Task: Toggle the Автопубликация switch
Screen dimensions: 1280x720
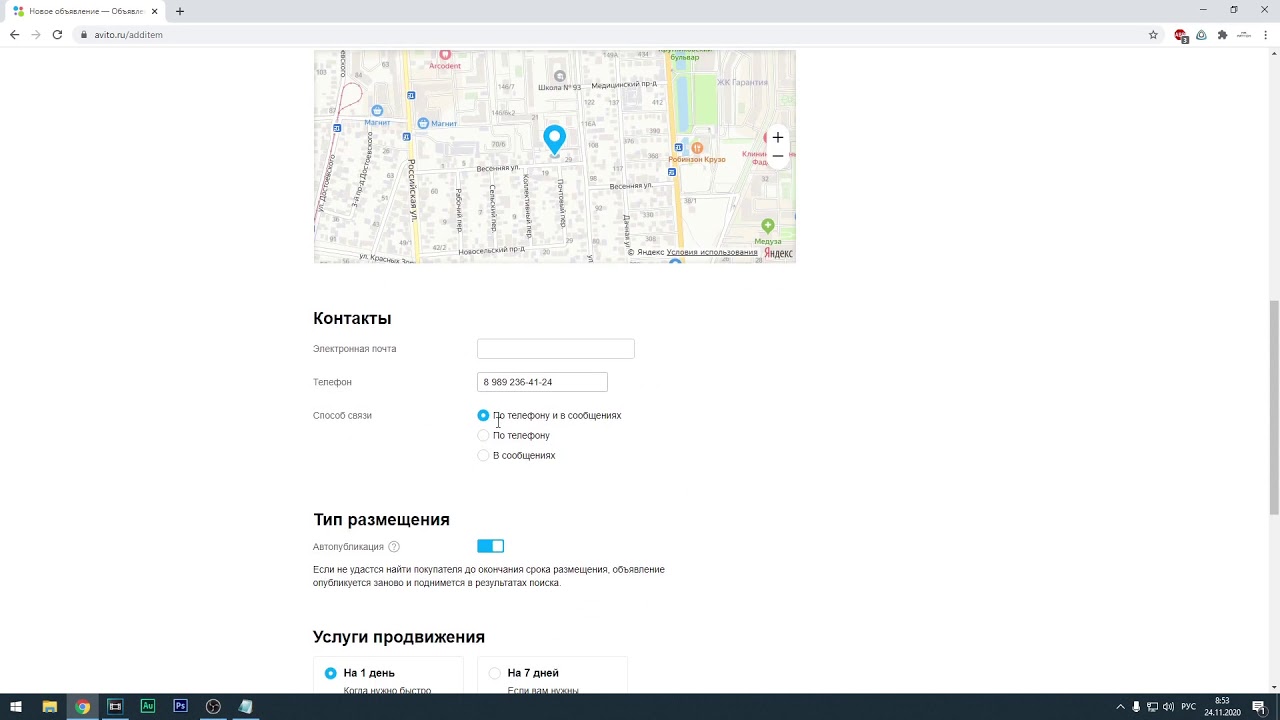Action: [x=490, y=546]
